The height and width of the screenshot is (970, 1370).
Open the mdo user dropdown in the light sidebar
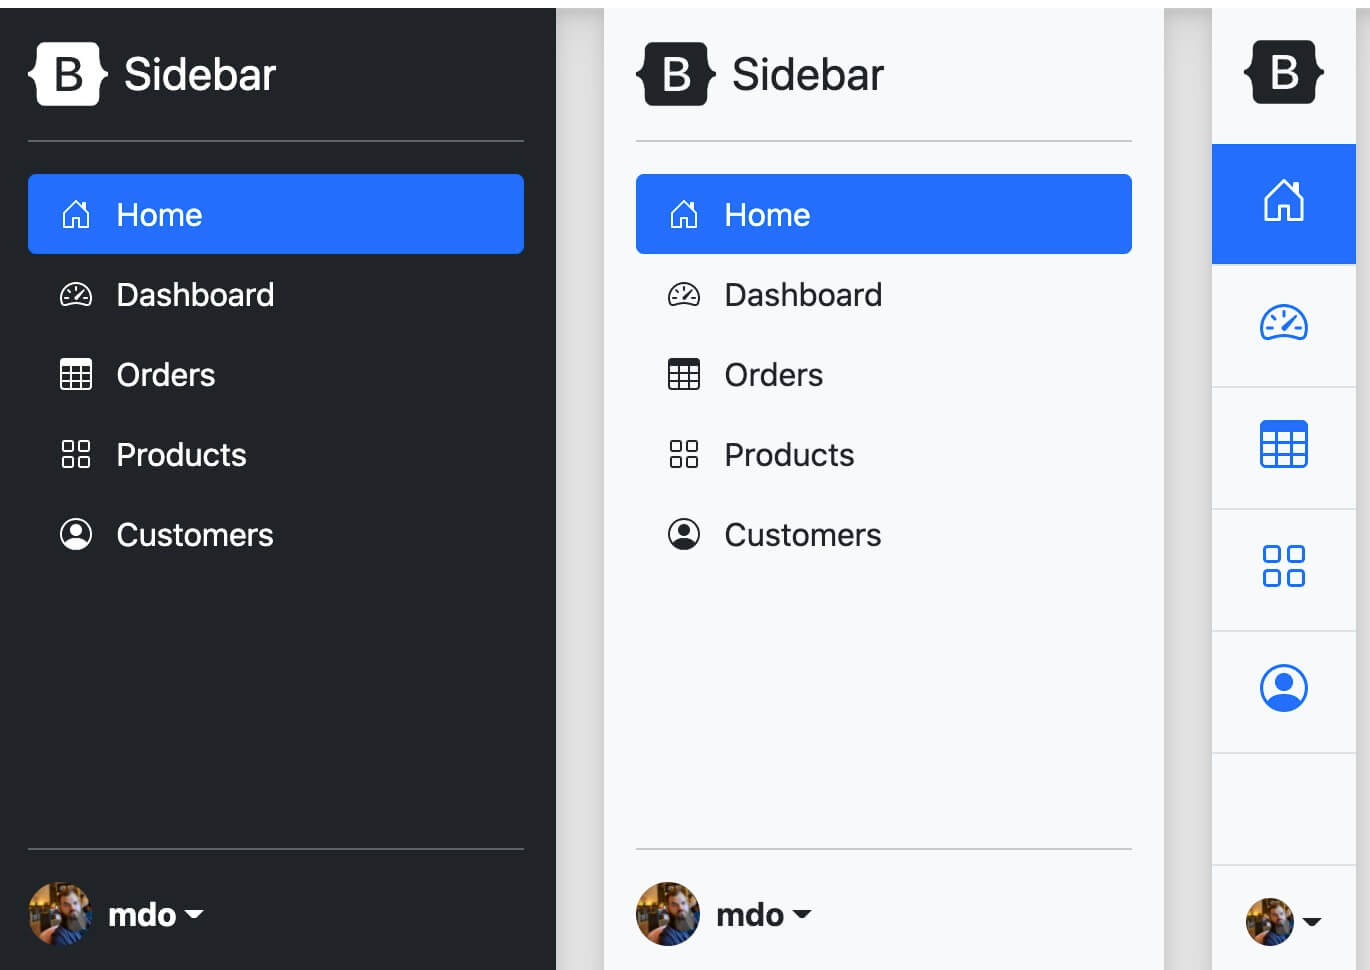coord(764,914)
